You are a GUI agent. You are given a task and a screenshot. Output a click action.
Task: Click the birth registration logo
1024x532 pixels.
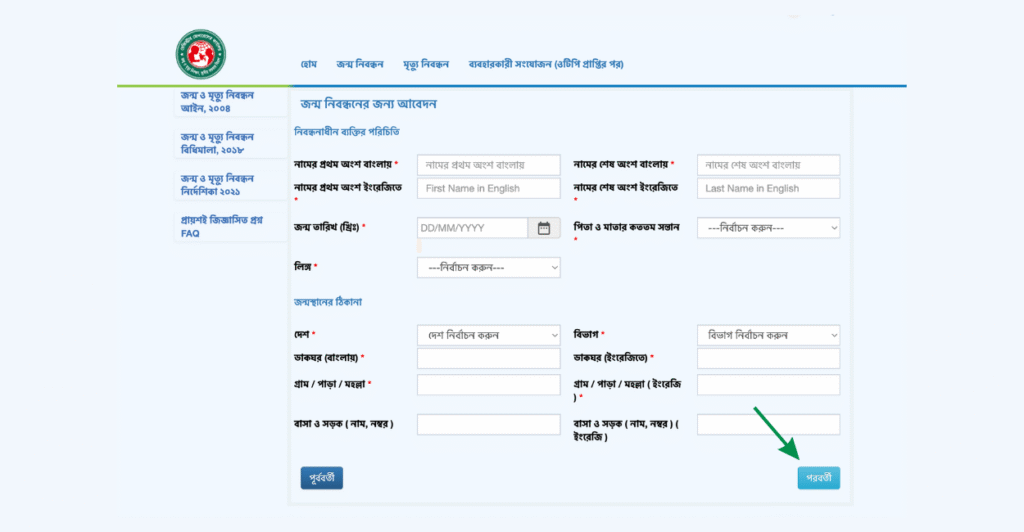click(201, 54)
